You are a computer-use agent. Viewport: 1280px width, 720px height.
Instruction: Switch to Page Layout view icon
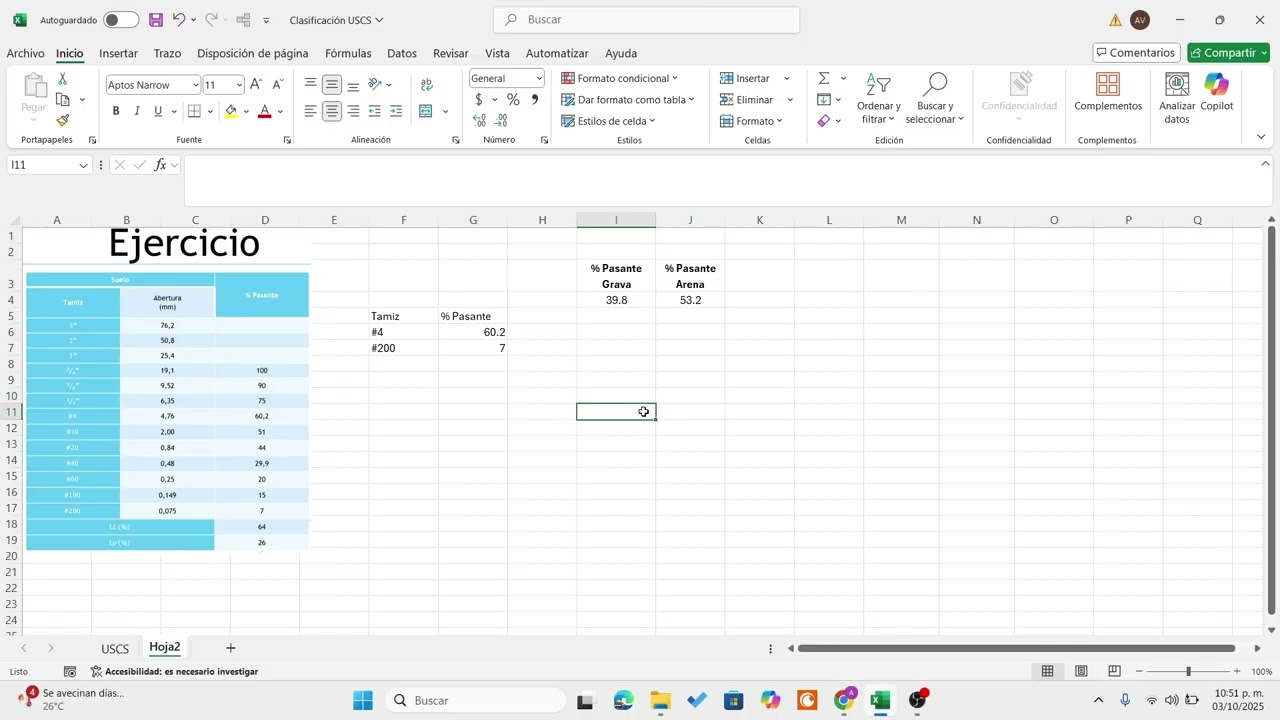tap(1081, 671)
